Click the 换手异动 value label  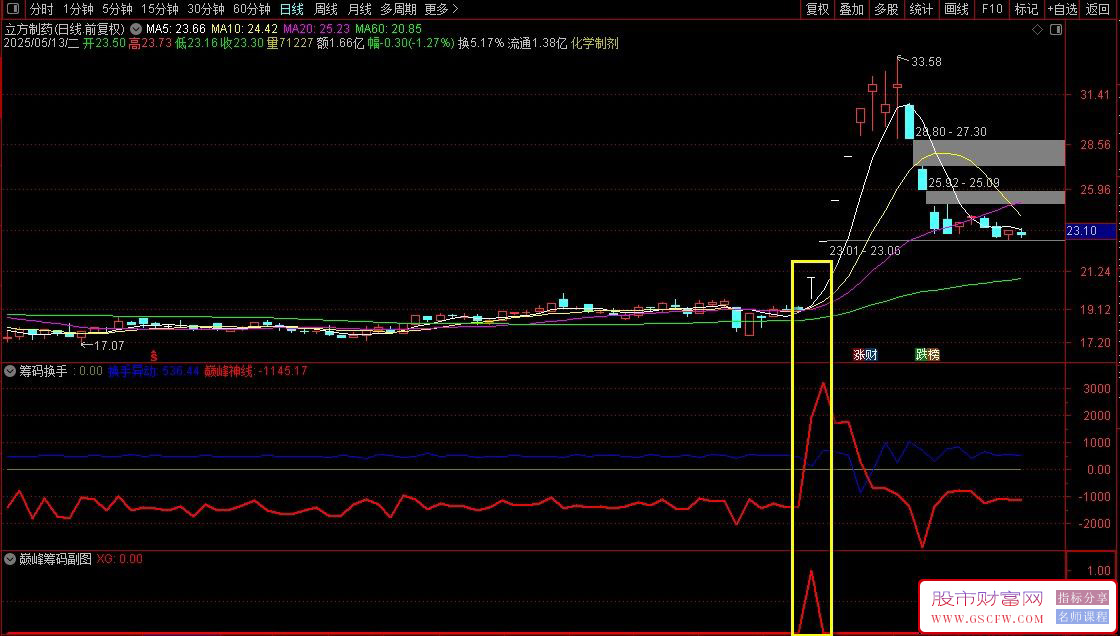(x=153, y=371)
